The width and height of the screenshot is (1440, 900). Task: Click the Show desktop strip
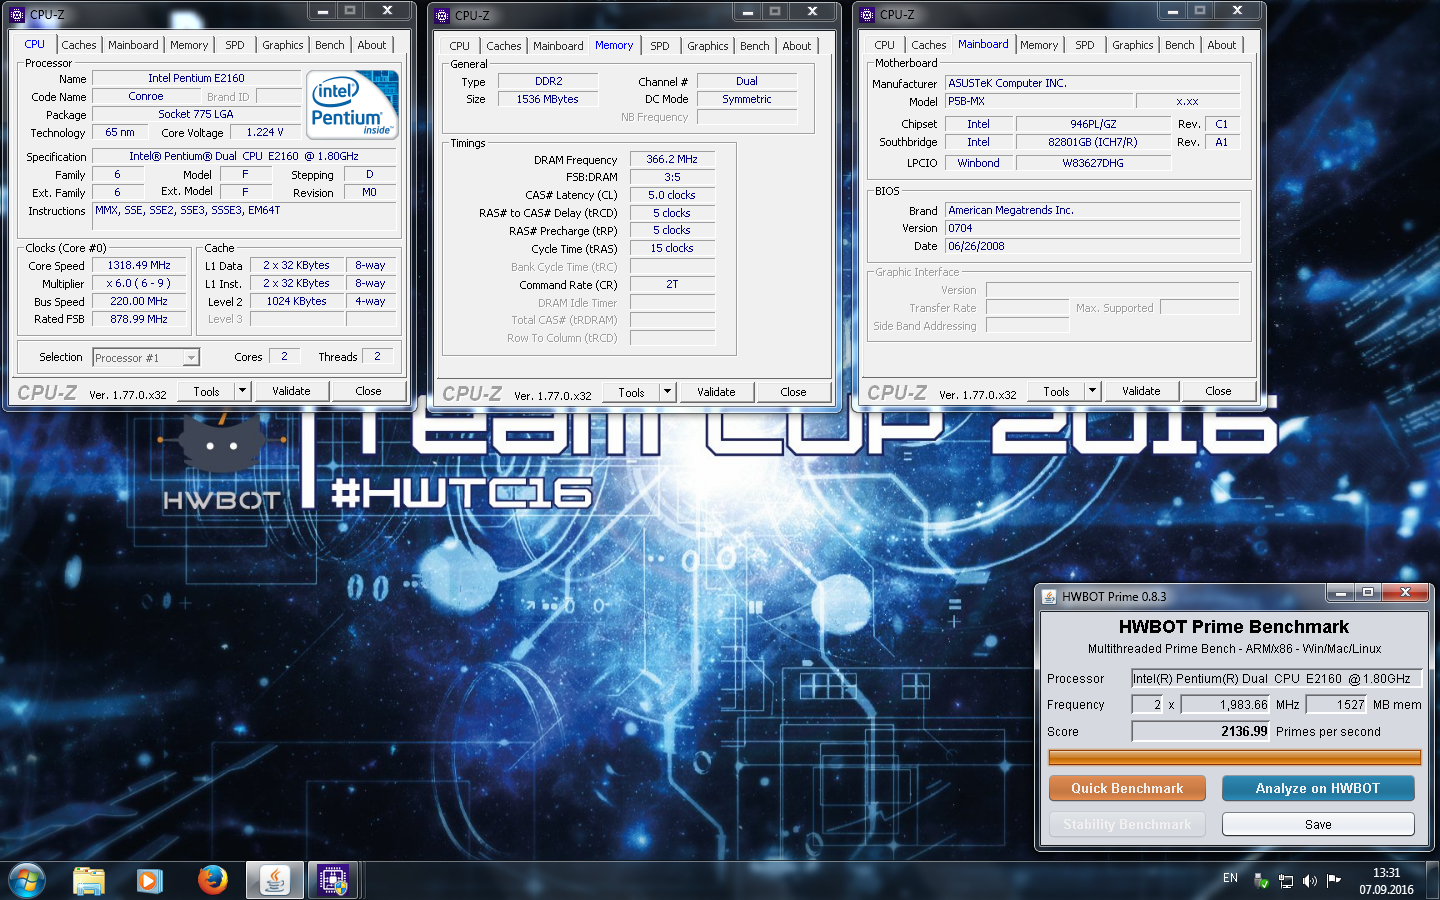click(x=1433, y=881)
